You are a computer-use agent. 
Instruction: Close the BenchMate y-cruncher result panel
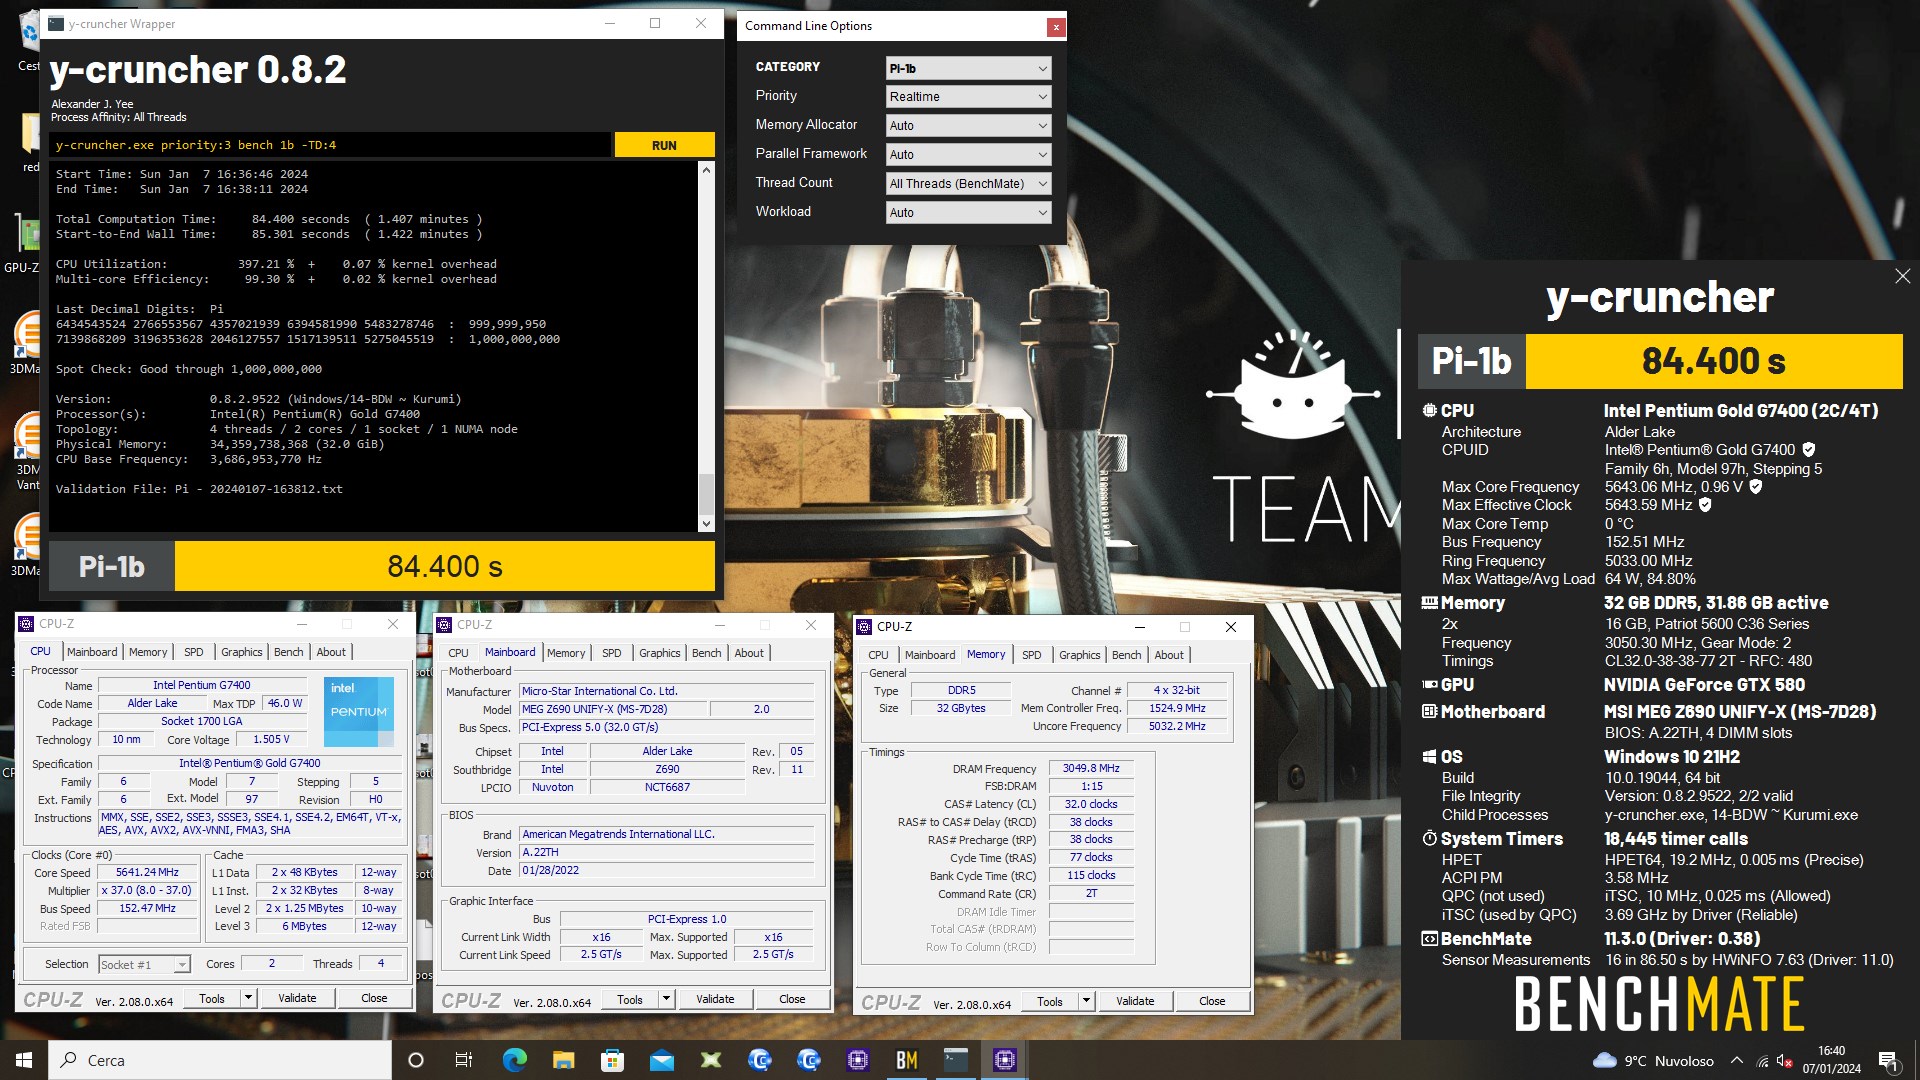[1902, 276]
